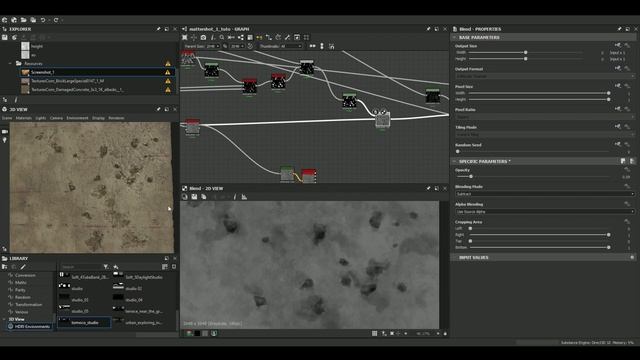Image resolution: width=640 pixels, height=360 pixels.
Task: Pin the Explorer panel
Action: (x=158, y=29)
